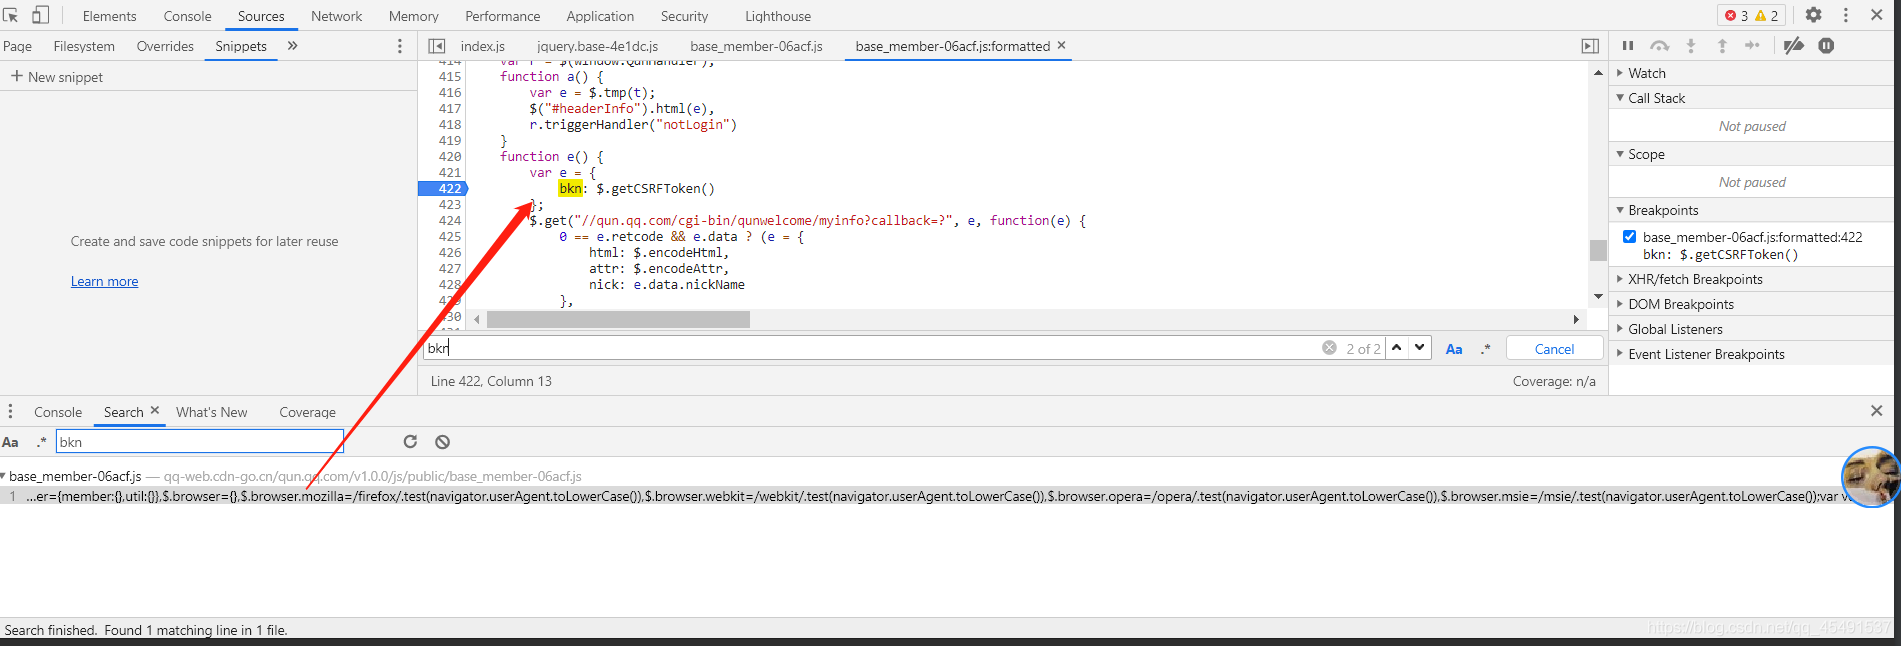Switch to Coverage drawer tab
The height and width of the screenshot is (646, 1901).
(x=308, y=412)
